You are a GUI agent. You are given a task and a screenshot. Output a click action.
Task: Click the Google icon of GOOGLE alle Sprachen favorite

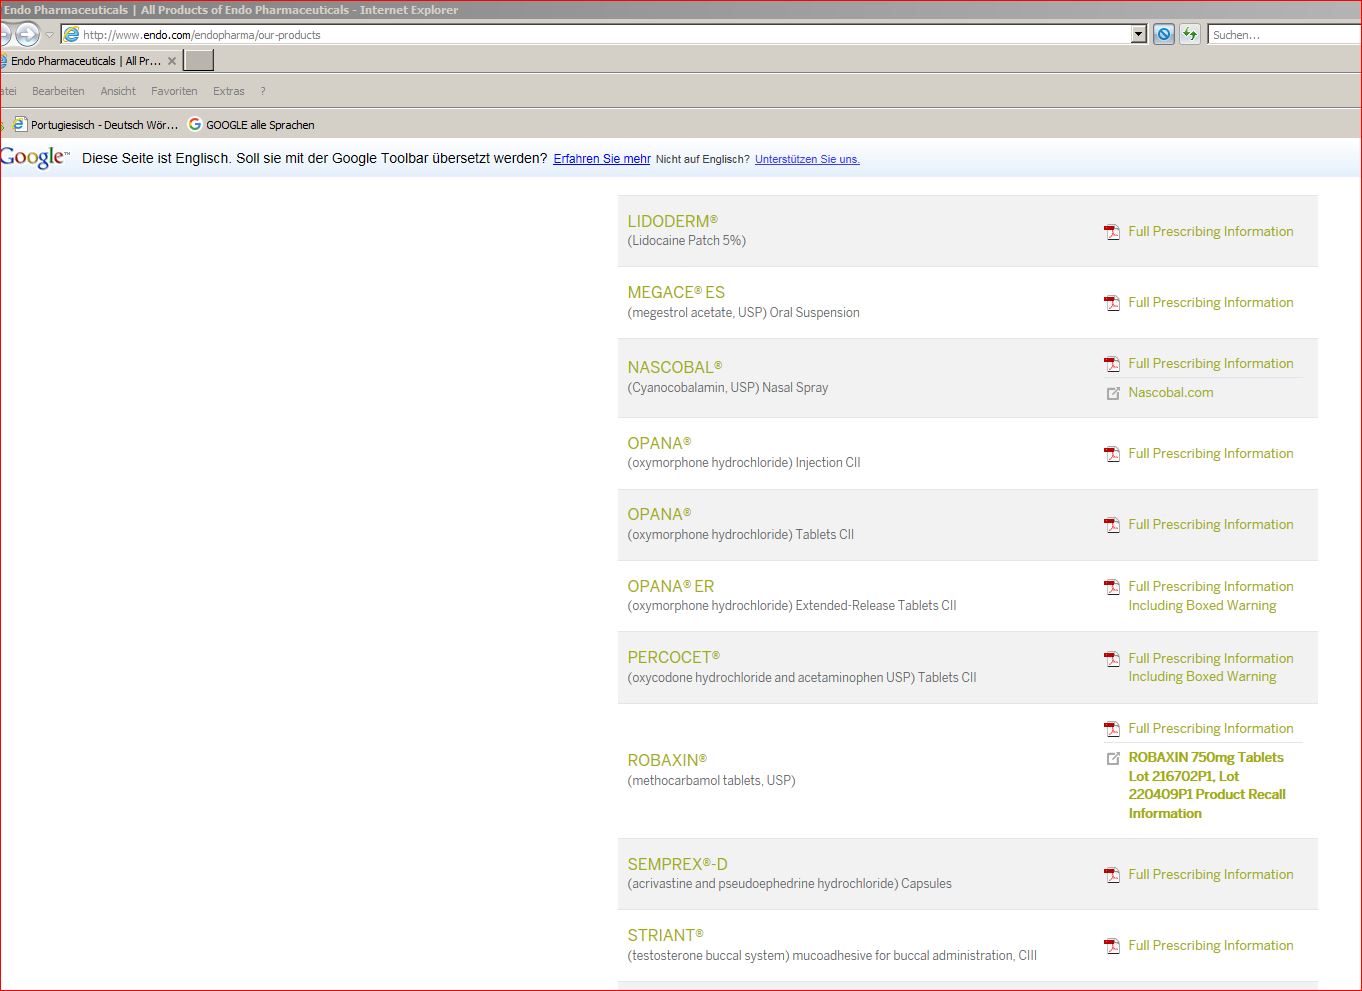click(x=195, y=124)
